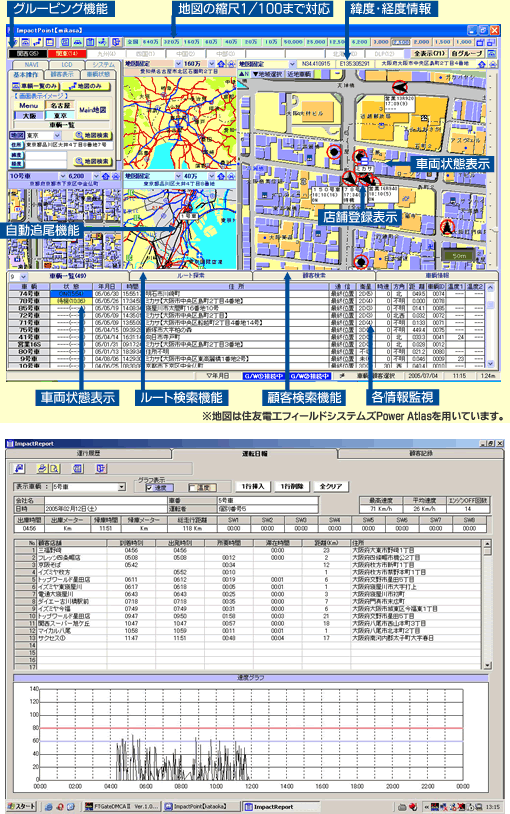The width and height of the screenshot is (510, 814).
Task: Toggle the red 関東(14) group button
Action: (66, 53)
